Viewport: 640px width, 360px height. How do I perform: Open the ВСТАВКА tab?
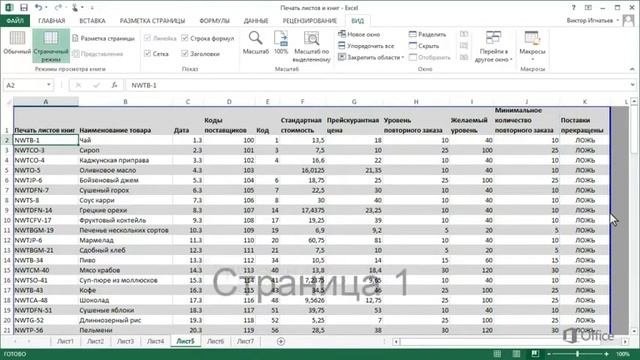pyautogui.click(x=92, y=21)
